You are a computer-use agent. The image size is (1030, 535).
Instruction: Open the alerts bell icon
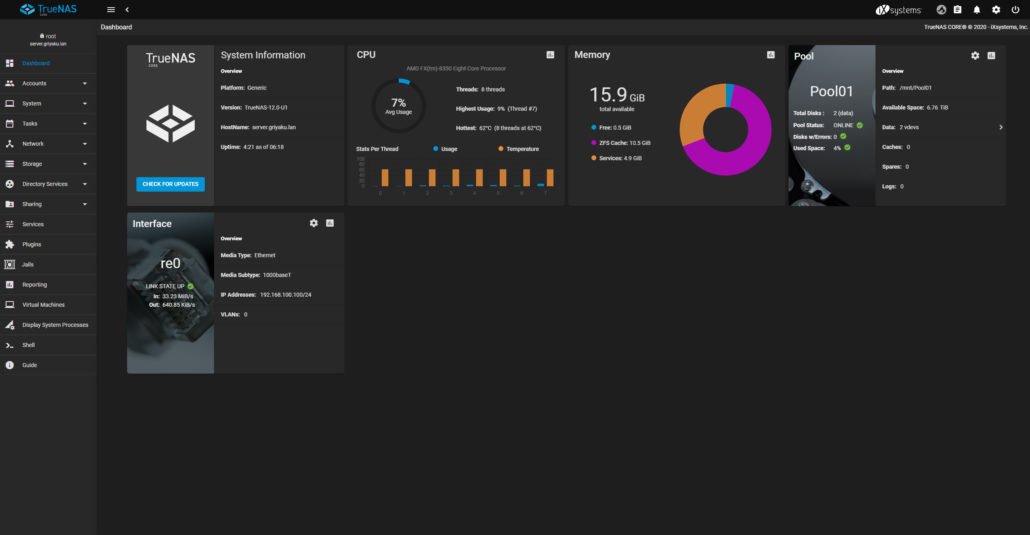[x=977, y=9]
